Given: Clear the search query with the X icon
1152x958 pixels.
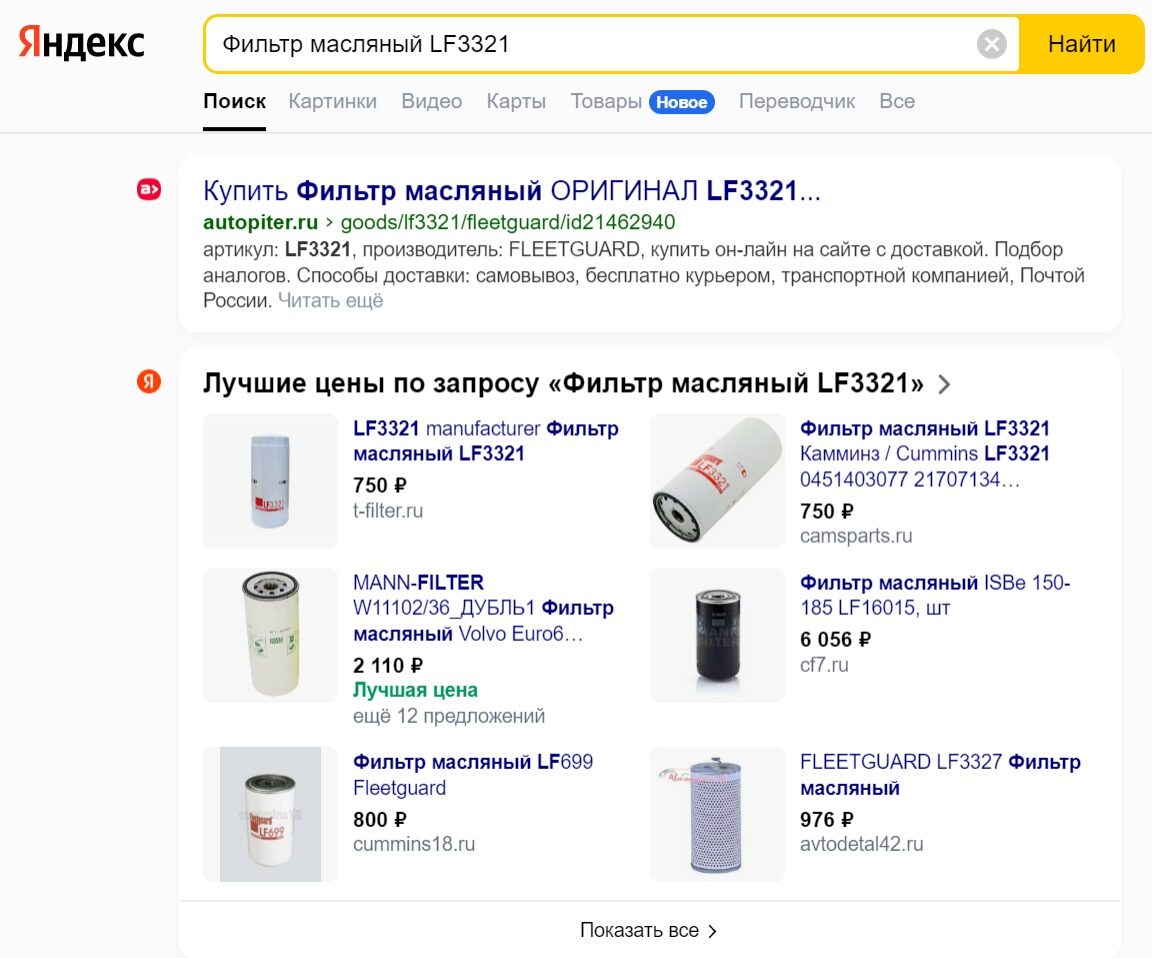Looking at the screenshot, I should point(991,44).
